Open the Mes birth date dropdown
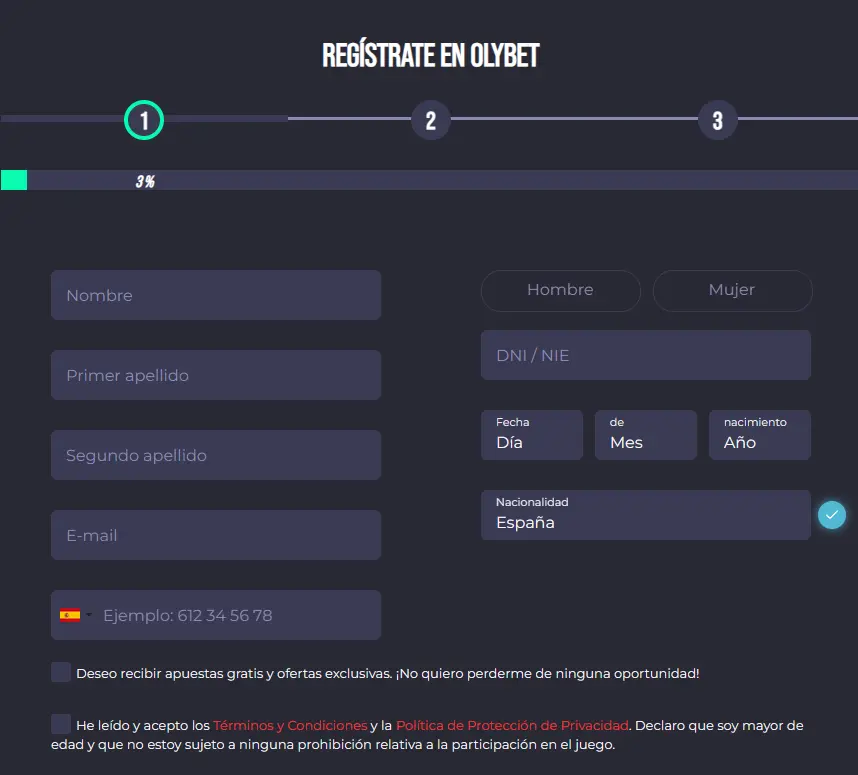The height and width of the screenshot is (775, 858). coord(646,435)
